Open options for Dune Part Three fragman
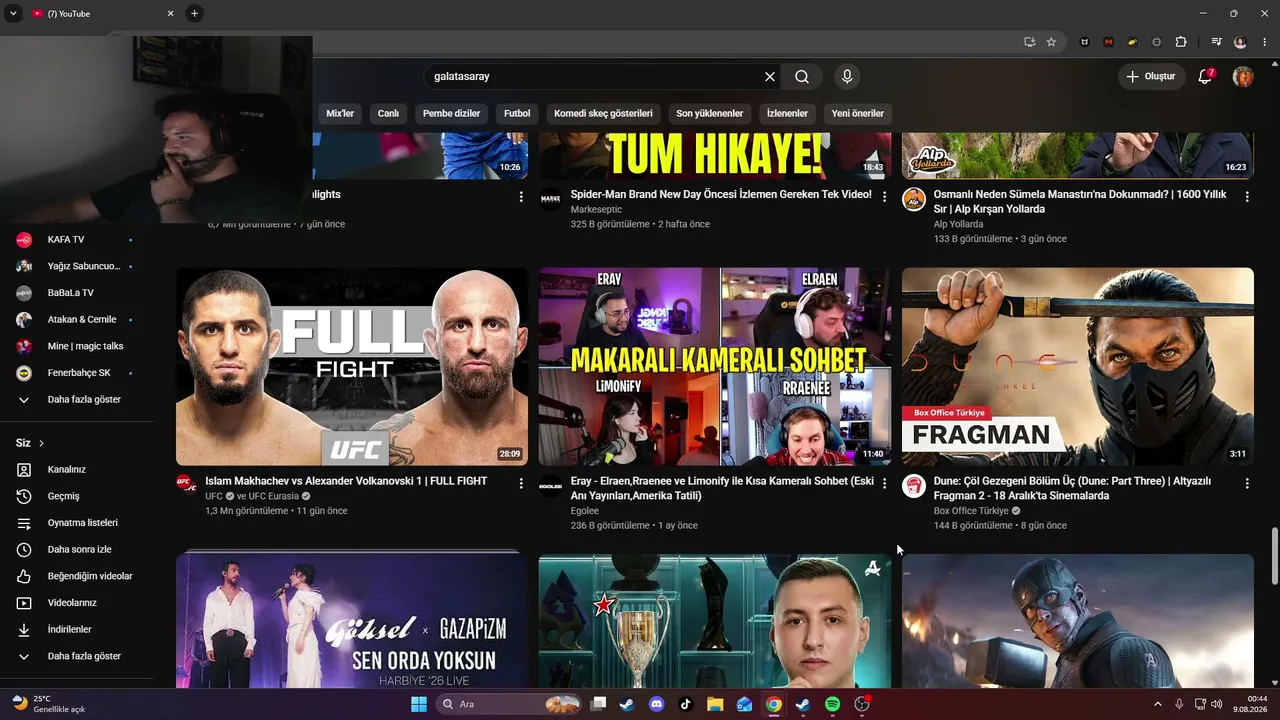Viewport: 1280px width, 720px height. [1247, 483]
